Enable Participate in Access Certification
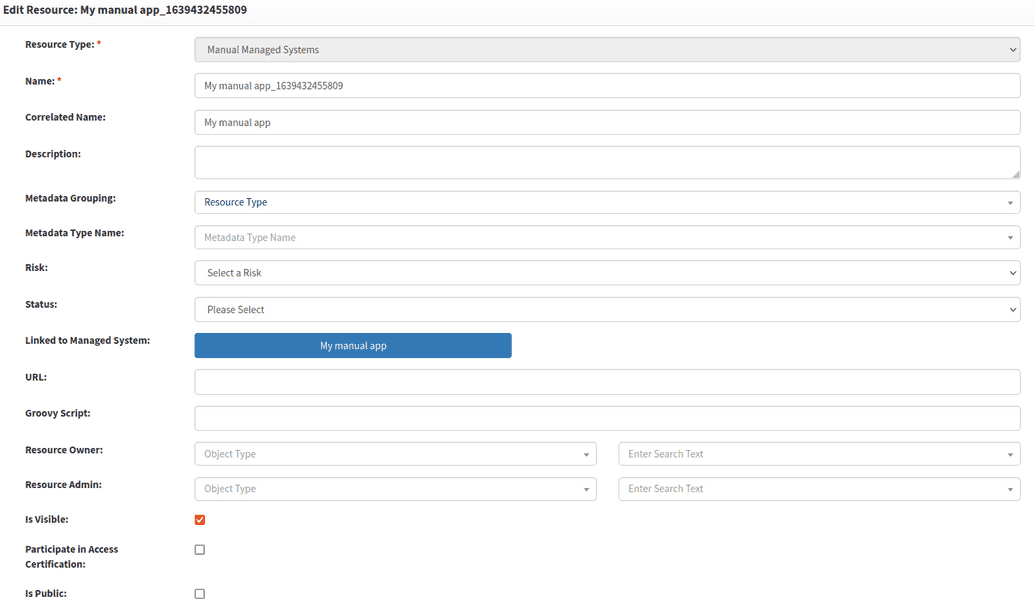 (x=199, y=549)
